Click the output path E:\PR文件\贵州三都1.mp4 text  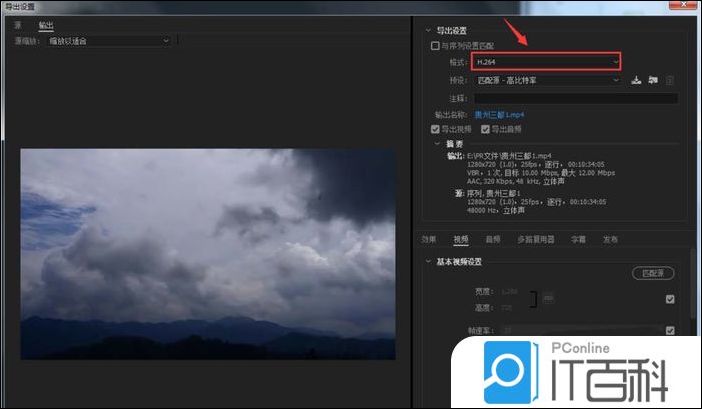[509, 156]
